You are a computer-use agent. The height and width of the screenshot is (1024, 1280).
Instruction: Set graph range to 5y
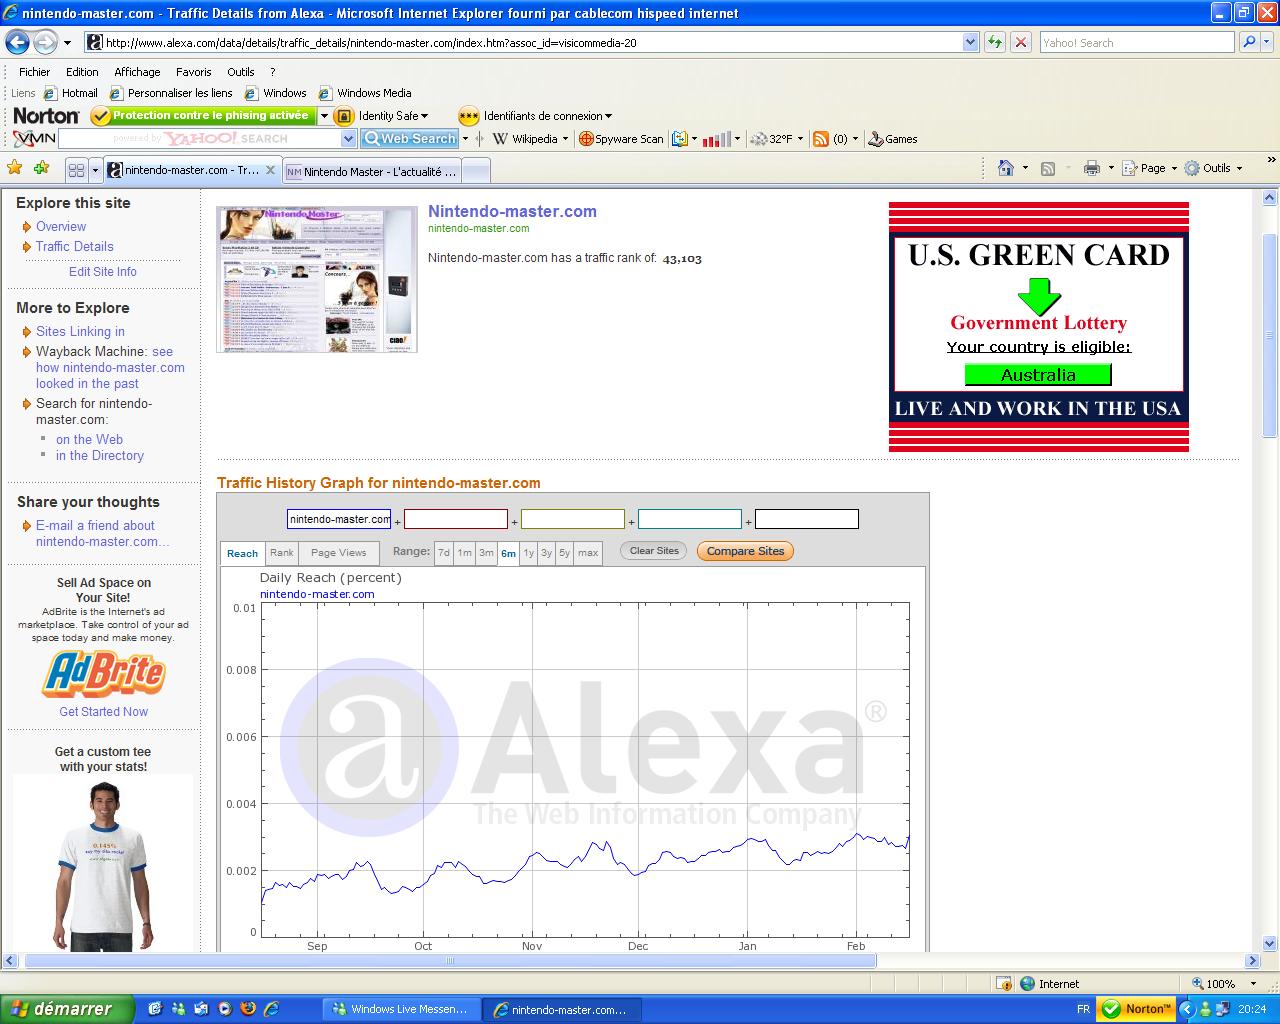tap(565, 553)
